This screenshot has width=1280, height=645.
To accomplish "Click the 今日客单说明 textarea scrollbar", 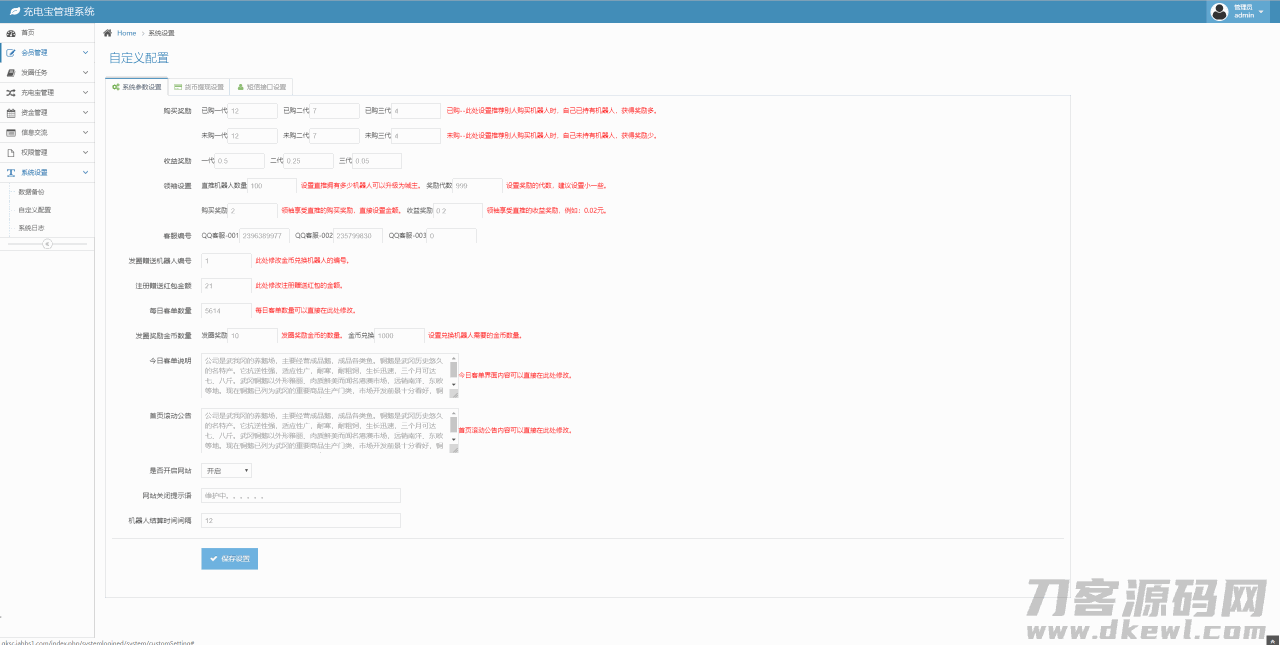I will click(454, 370).
